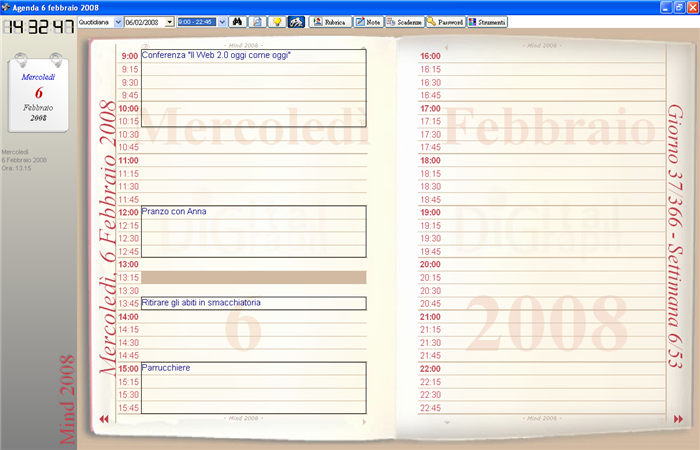This screenshot has height=450, width=700.
Task: Click the 21:45 time slot label
Action: click(x=430, y=356)
